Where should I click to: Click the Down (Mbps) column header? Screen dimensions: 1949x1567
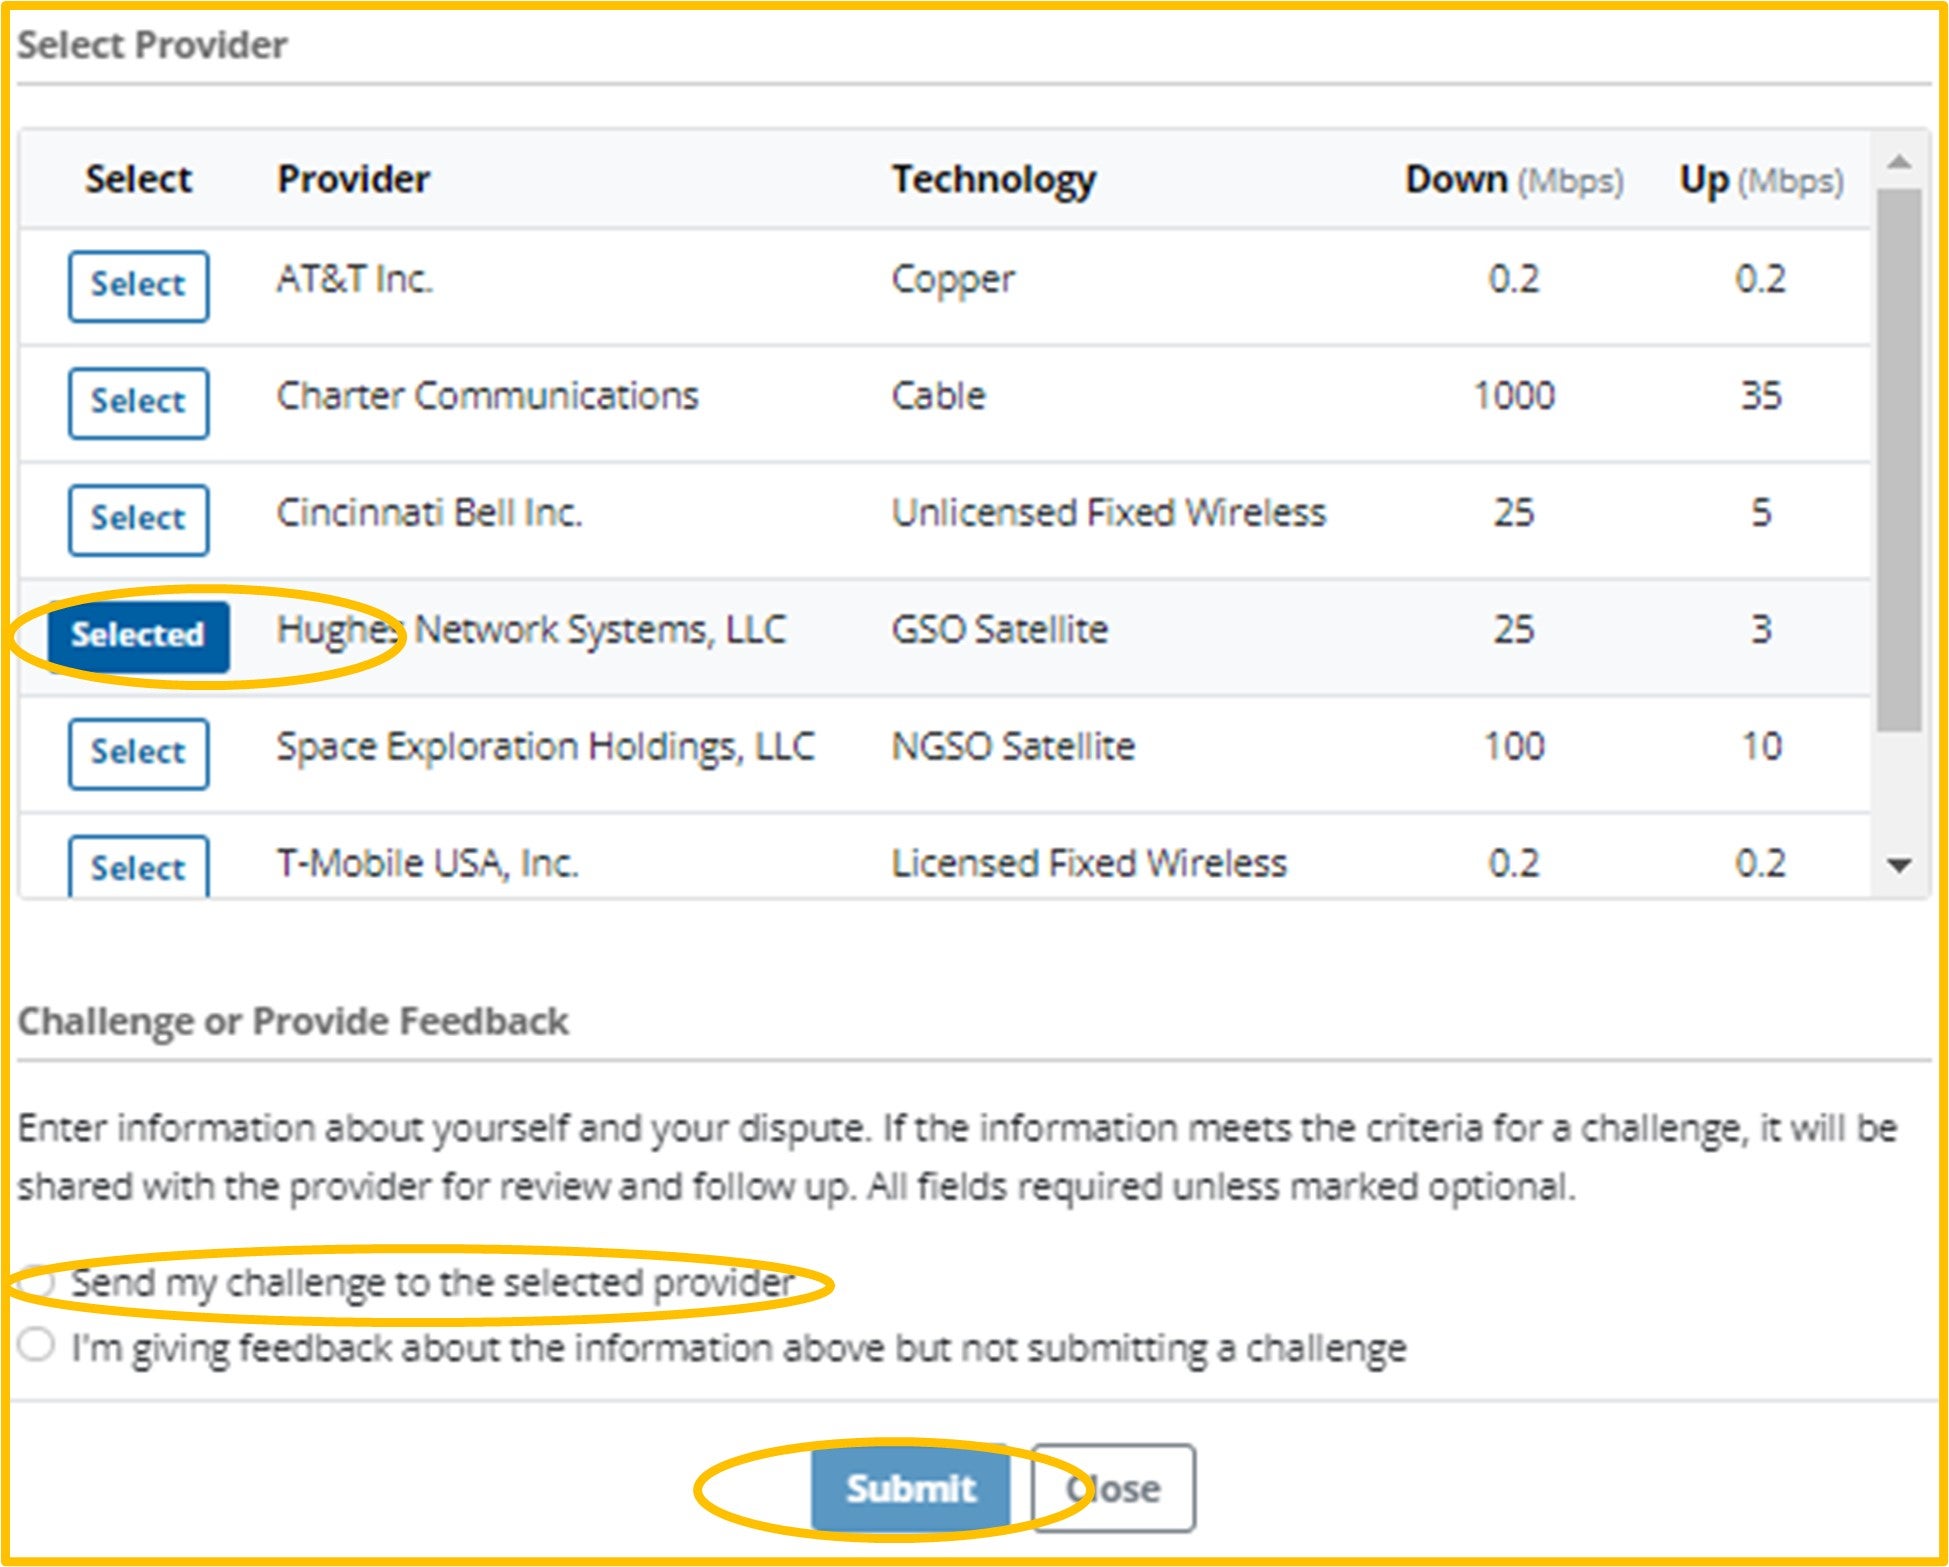point(1514,181)
